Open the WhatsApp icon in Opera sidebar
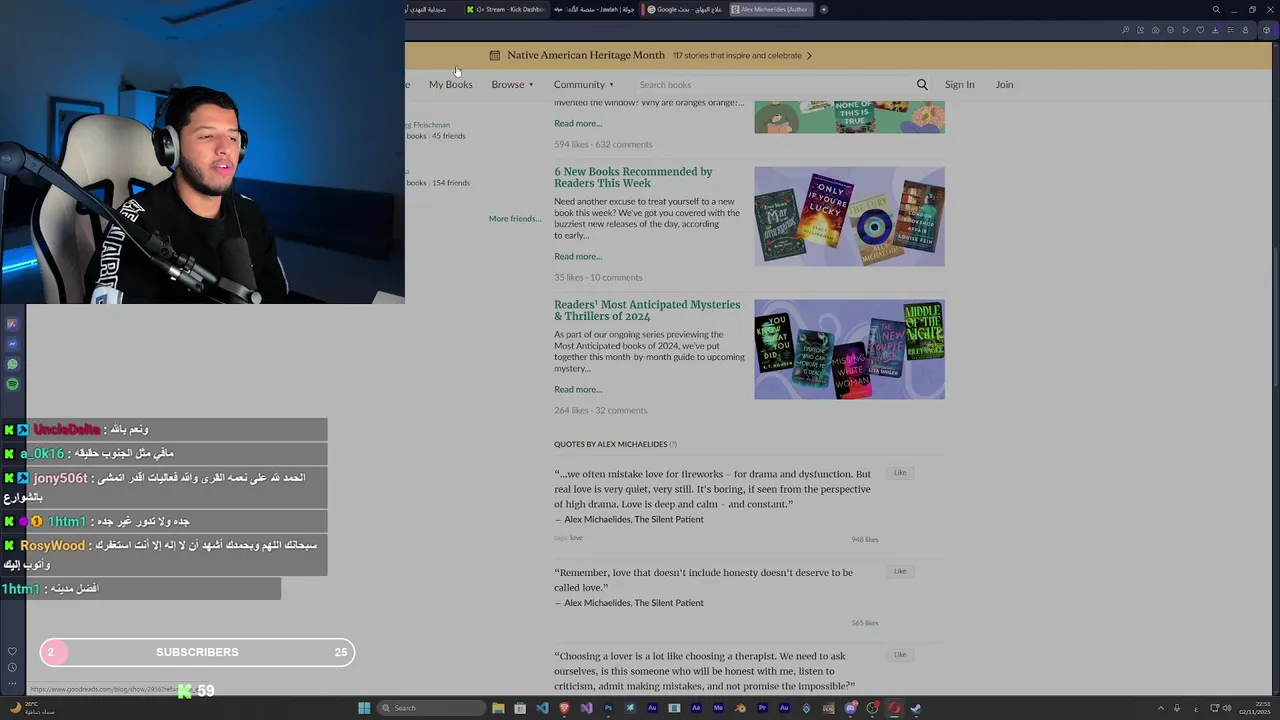The image size is (1280, 720). tap(12, 364)
